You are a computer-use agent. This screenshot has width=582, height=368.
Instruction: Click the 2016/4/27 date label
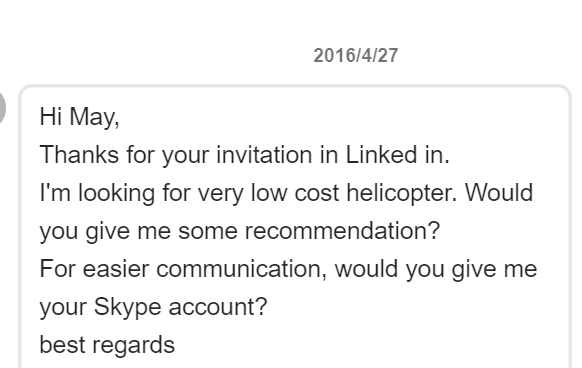click(356, 56)
